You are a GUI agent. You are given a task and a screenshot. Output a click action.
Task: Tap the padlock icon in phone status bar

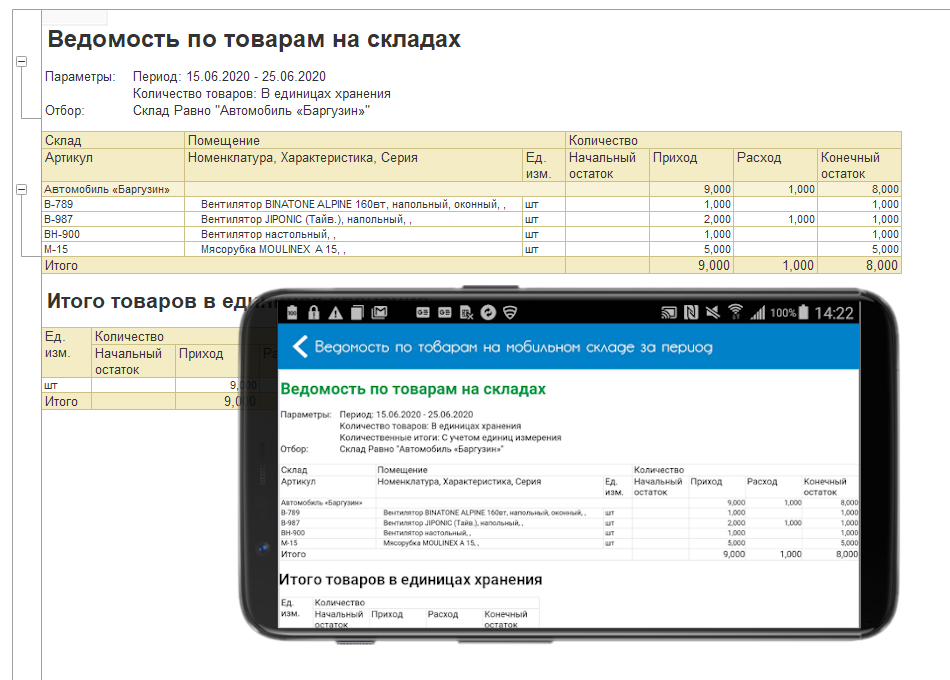coord(313,313)
